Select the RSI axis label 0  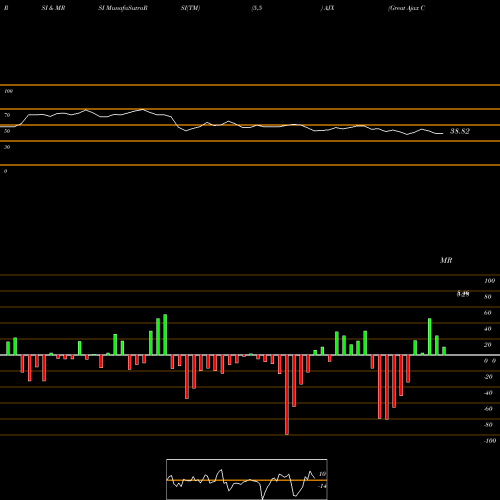coord(5,171)
